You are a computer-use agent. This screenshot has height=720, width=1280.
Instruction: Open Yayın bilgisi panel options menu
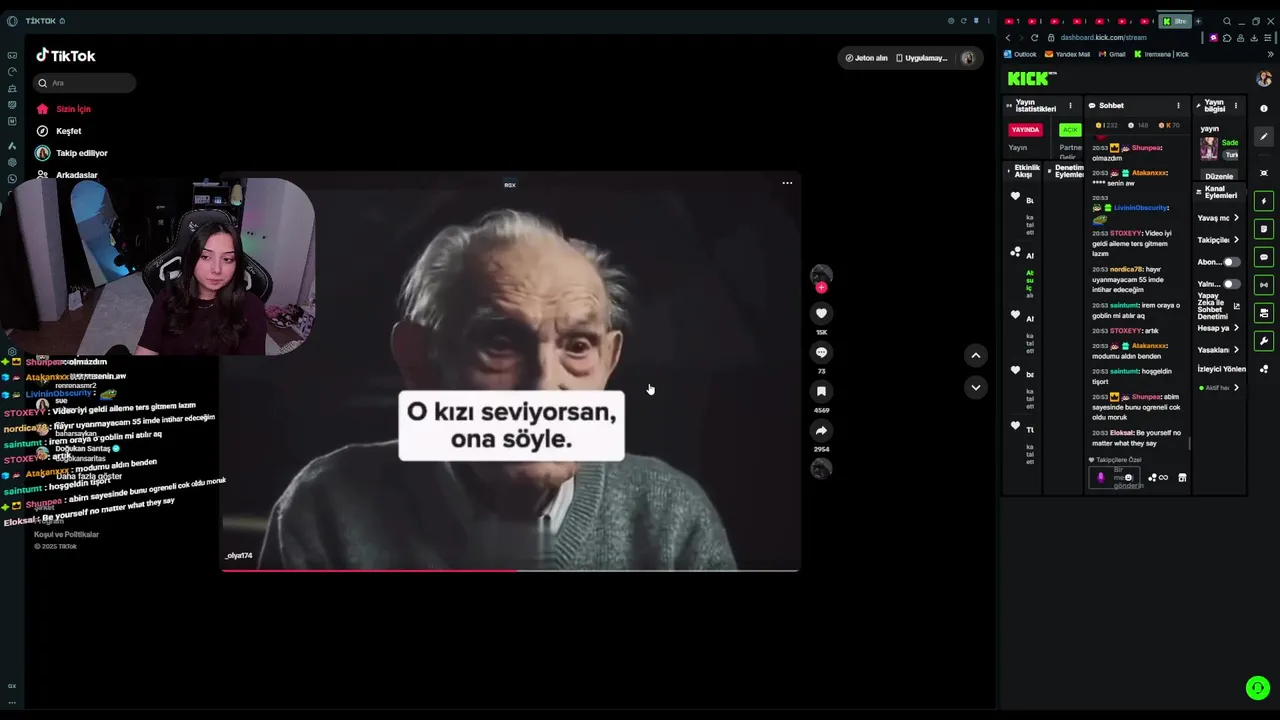1235,105
